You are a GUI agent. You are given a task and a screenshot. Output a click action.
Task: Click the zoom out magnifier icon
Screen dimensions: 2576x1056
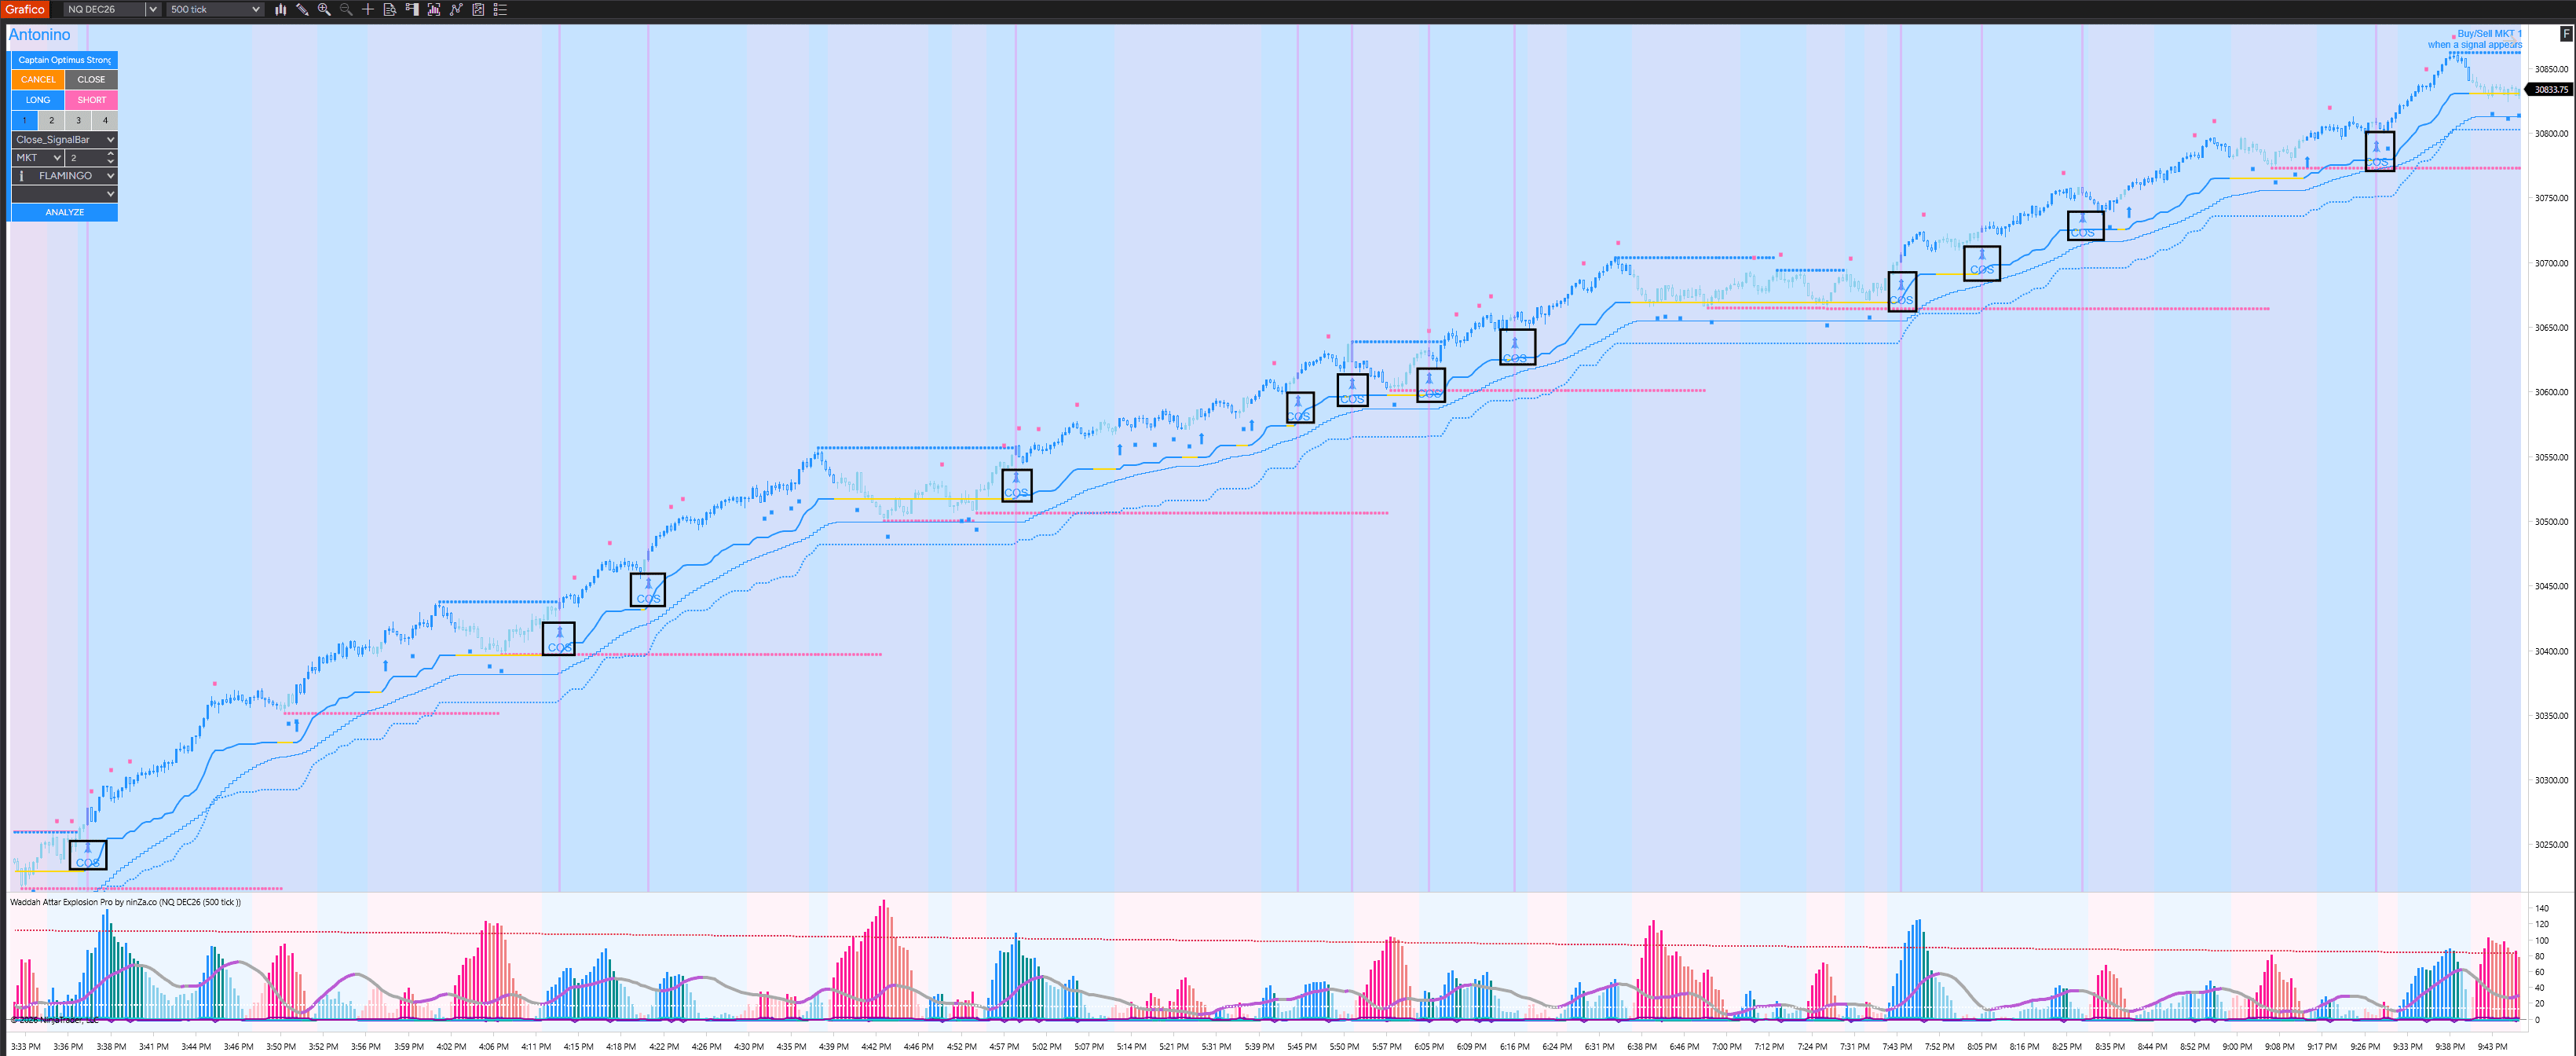pyautogui.click(x=346, y=9)
